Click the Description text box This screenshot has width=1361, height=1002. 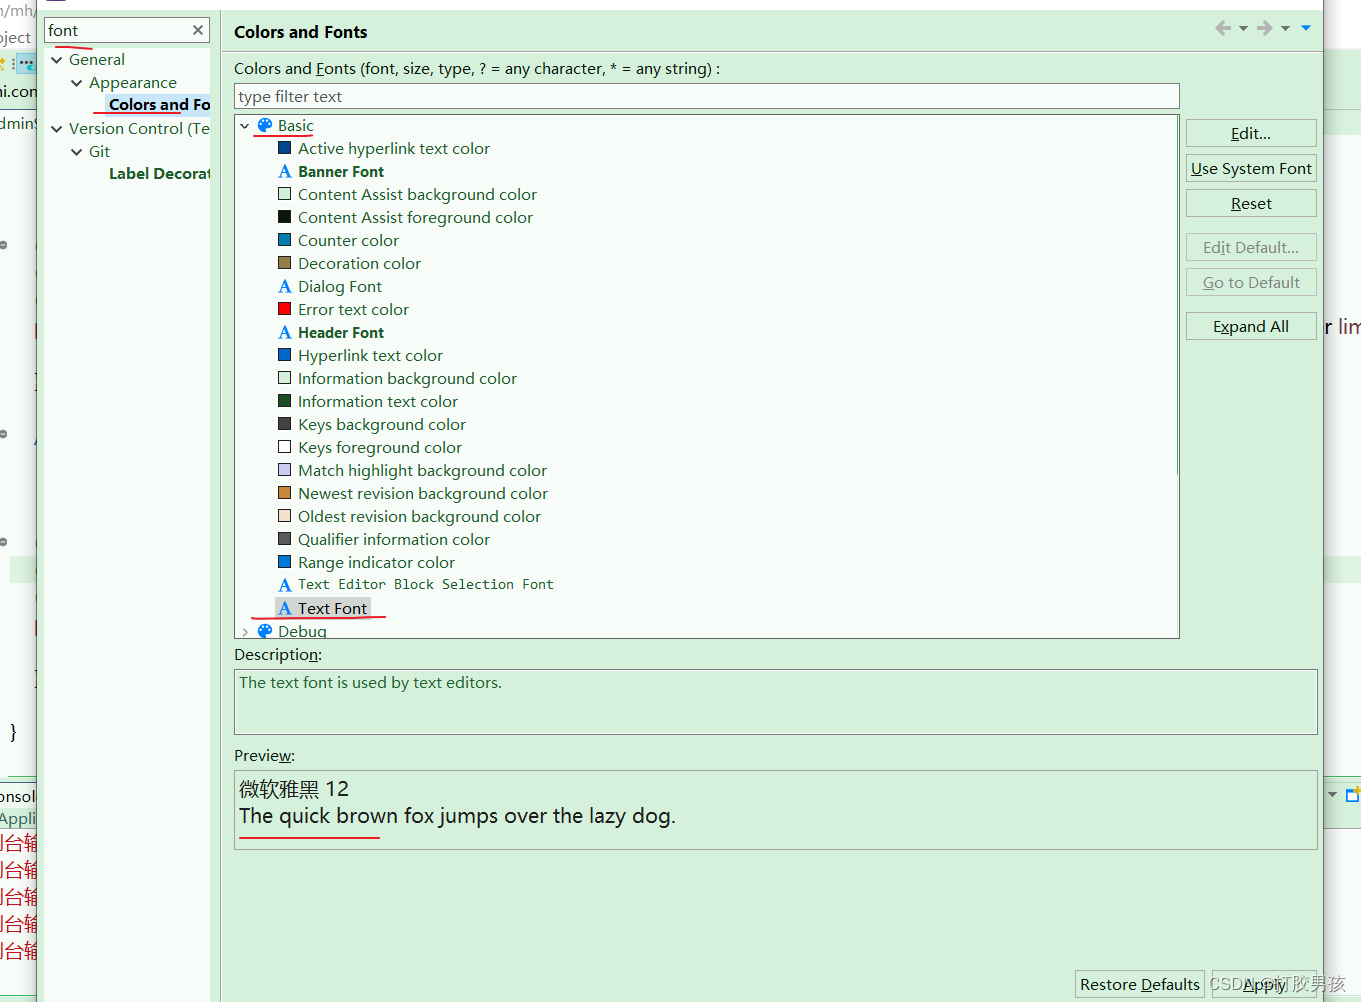tap(775, 702)
